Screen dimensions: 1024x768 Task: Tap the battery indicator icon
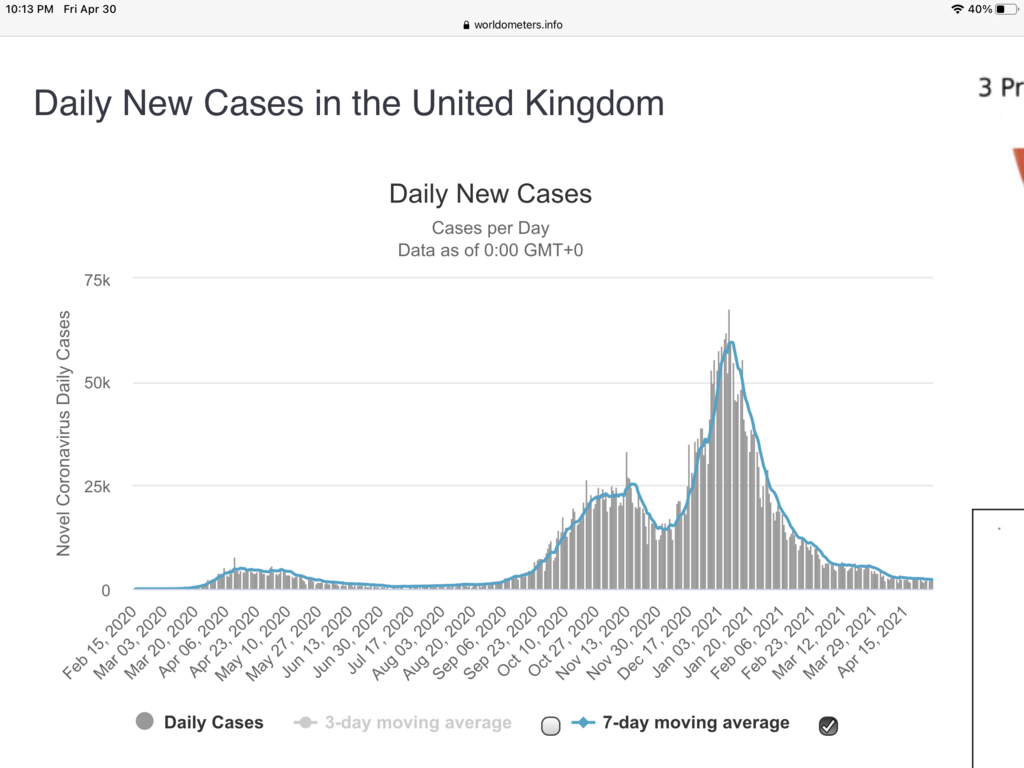click(x=1006, y=9)
